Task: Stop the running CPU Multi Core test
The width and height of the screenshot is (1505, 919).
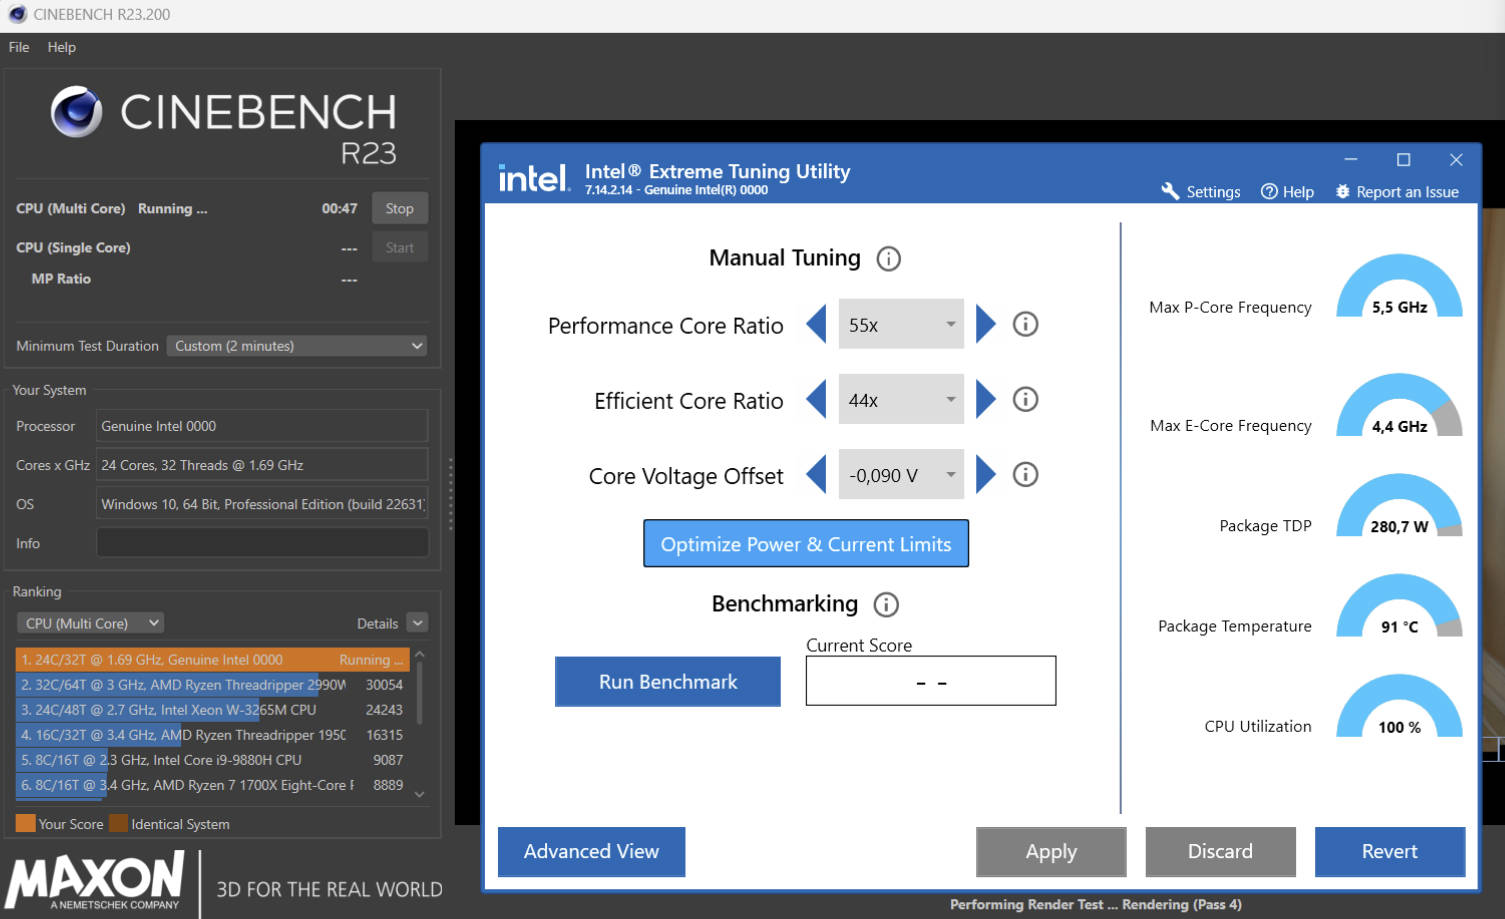Action: 399,209
